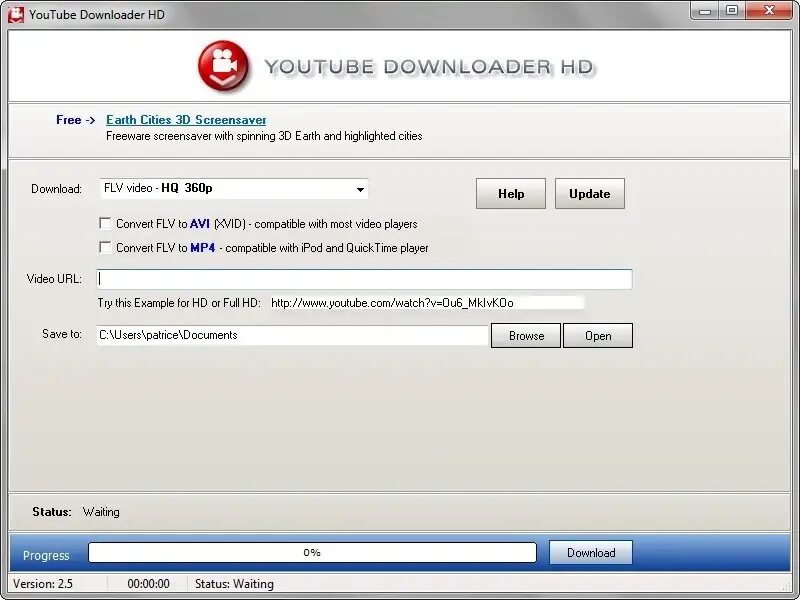
Task: Click the 0% progress bar
Action: pyautogui.click(x=312, y=553)
